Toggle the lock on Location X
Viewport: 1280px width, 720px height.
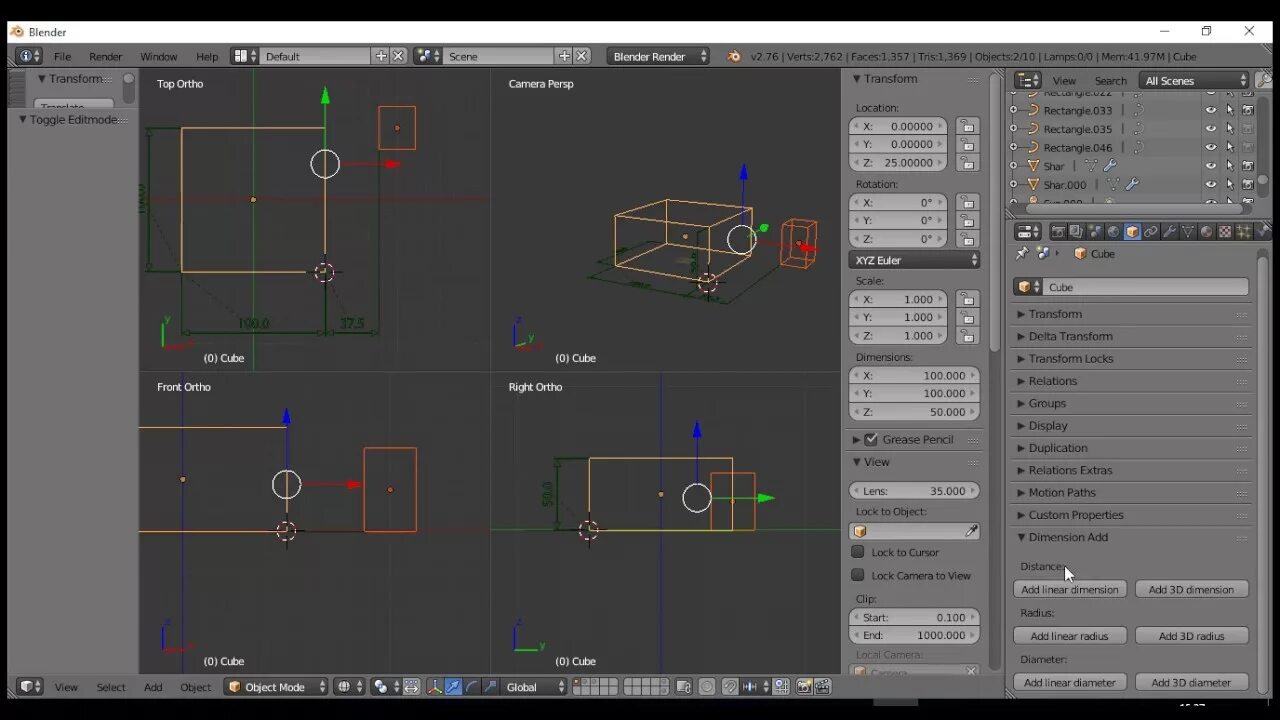[x=966, y=127]
